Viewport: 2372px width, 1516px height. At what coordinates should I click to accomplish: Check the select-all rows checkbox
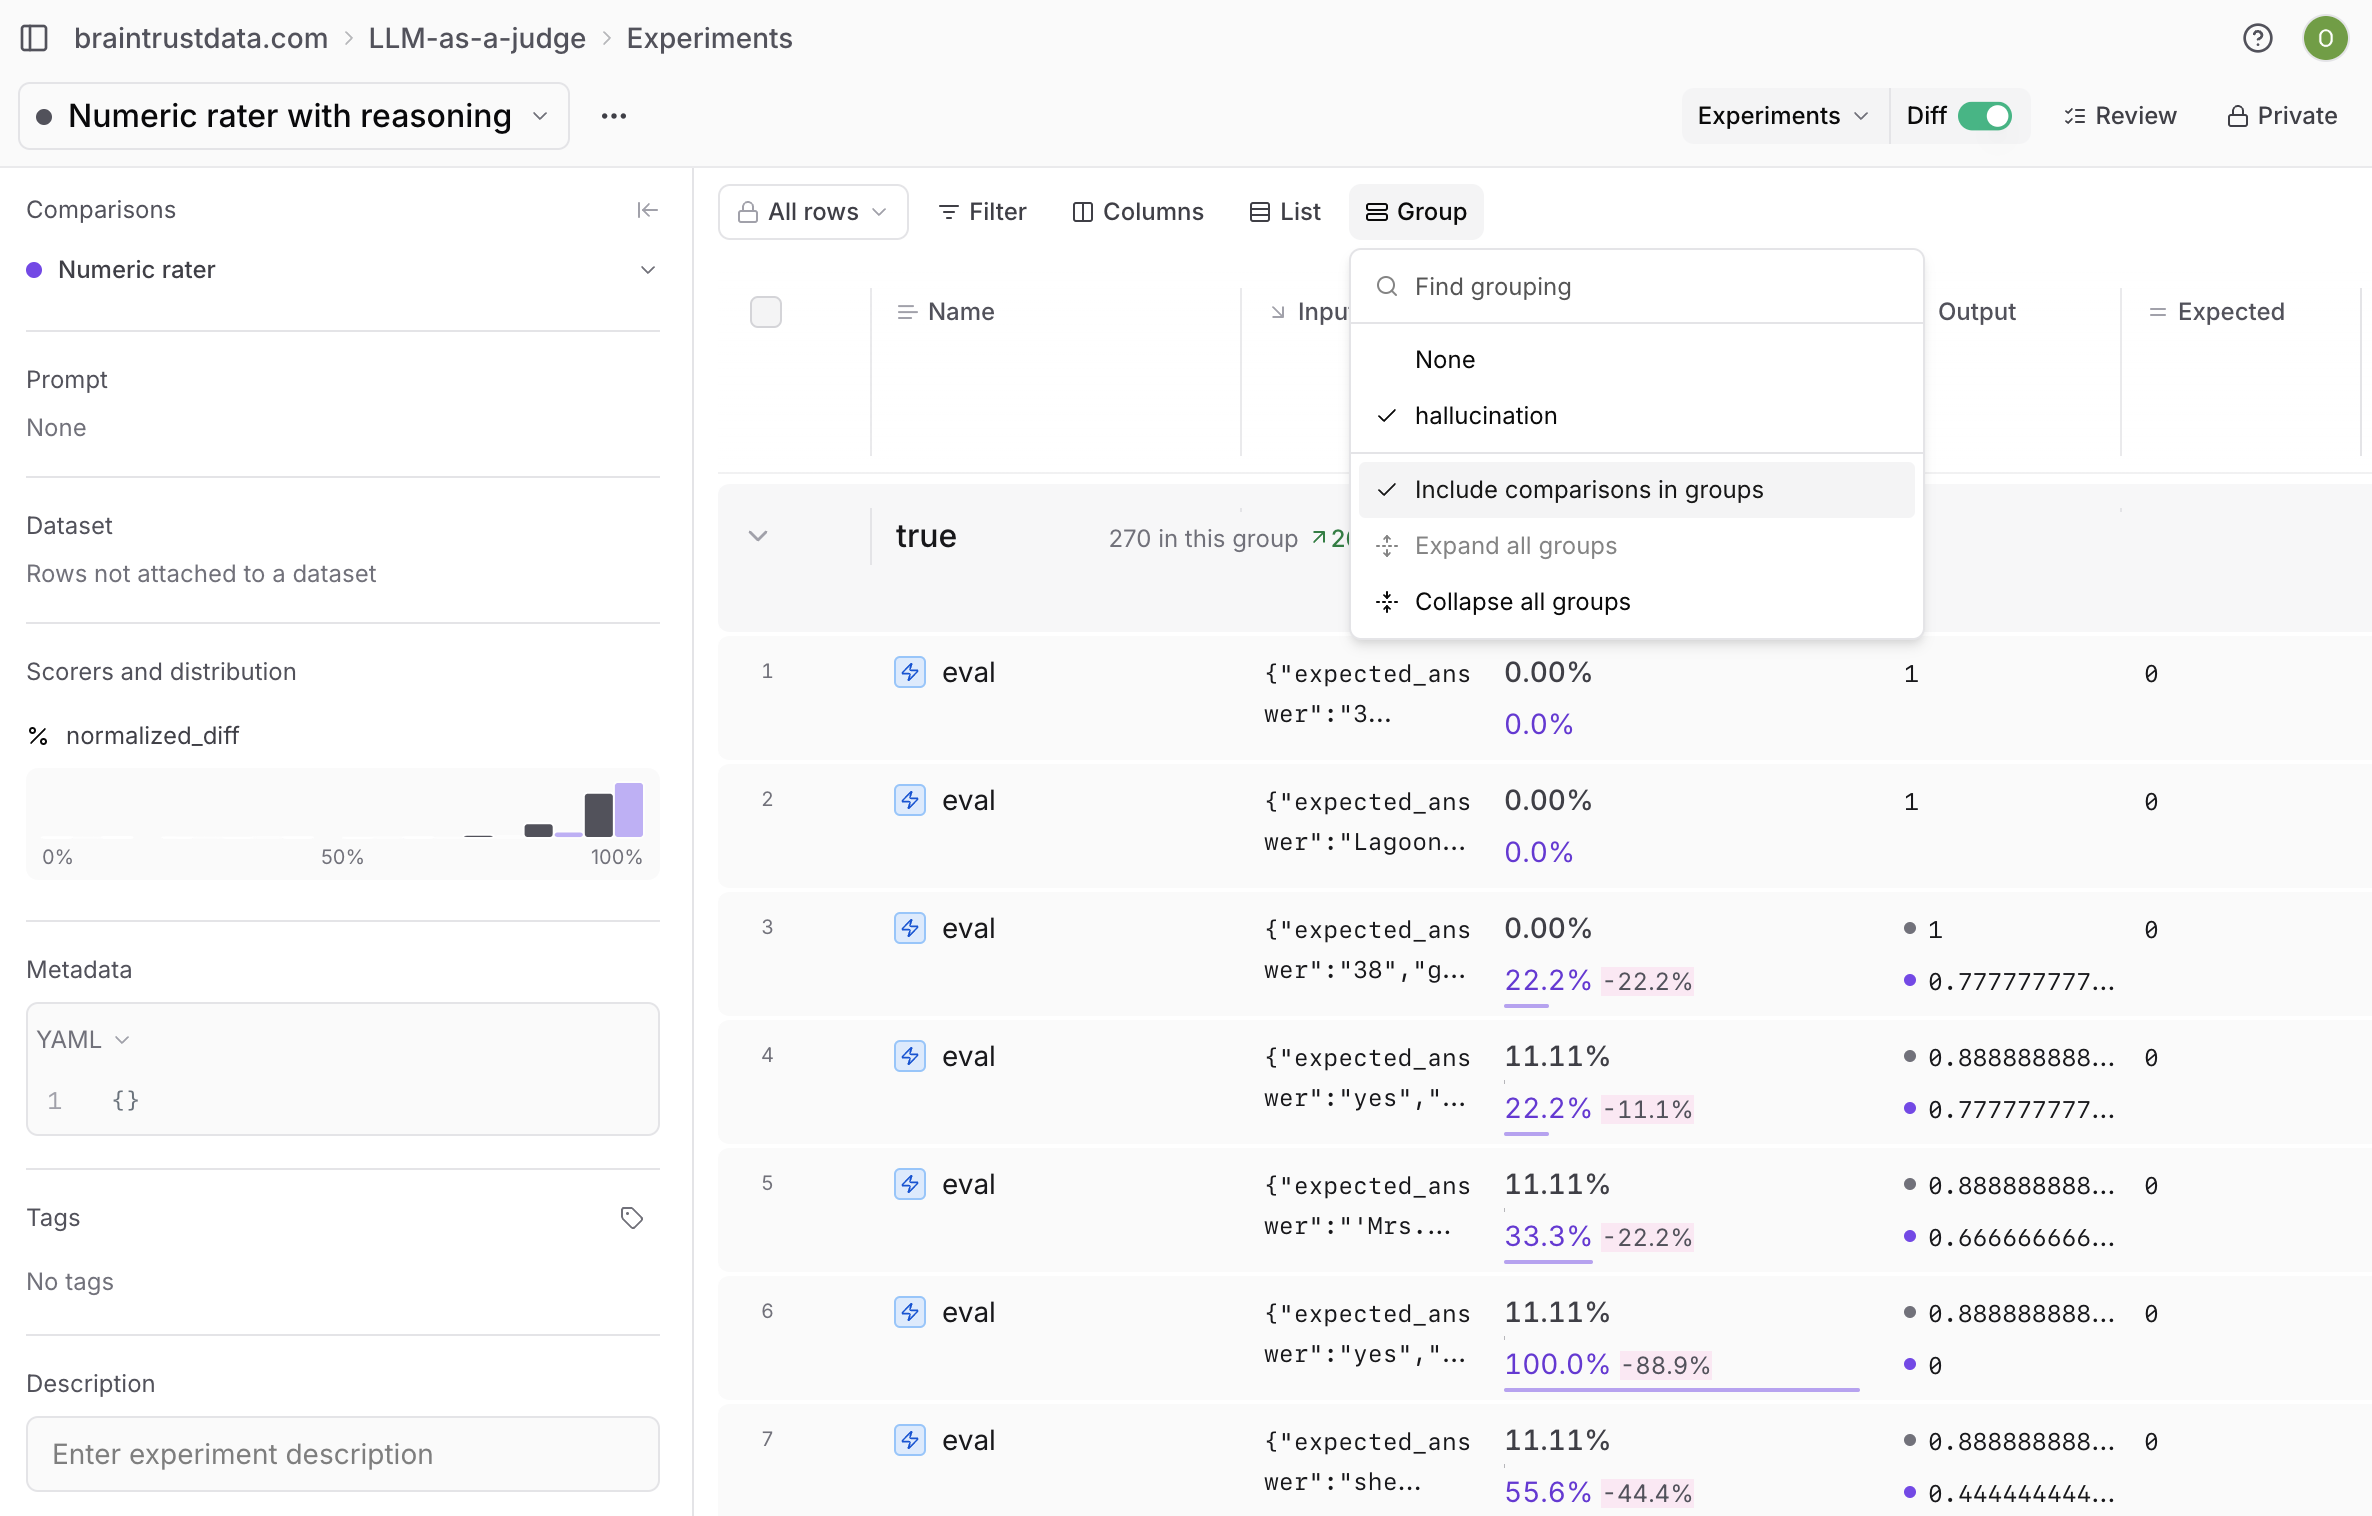pyautogui.click(x=765, y=312)
